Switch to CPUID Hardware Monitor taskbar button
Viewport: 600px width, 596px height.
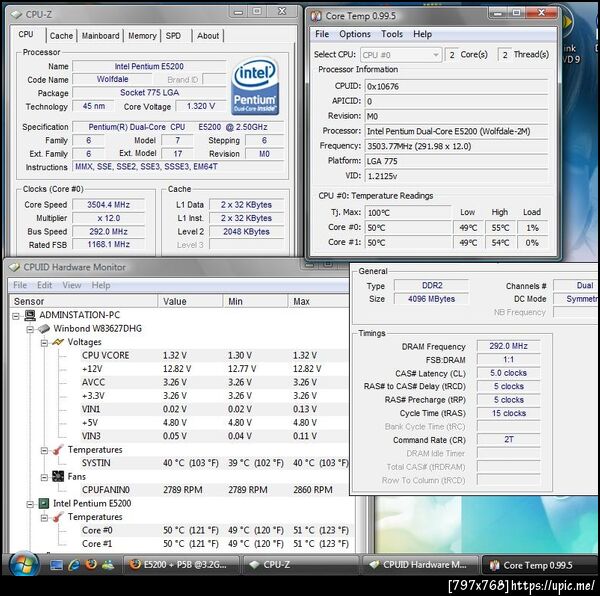click(420, 565)
